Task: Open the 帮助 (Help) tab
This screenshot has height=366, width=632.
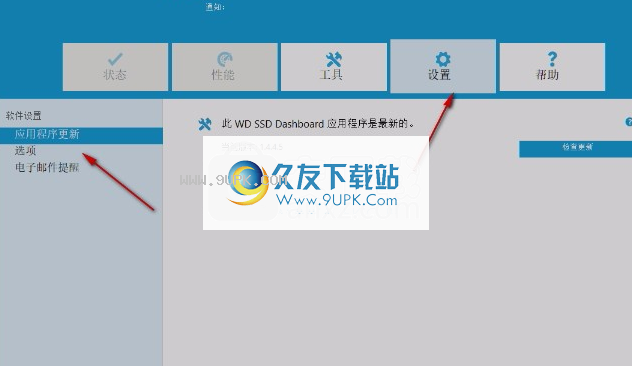Action: pyautogui.click(x=552, y=67)
